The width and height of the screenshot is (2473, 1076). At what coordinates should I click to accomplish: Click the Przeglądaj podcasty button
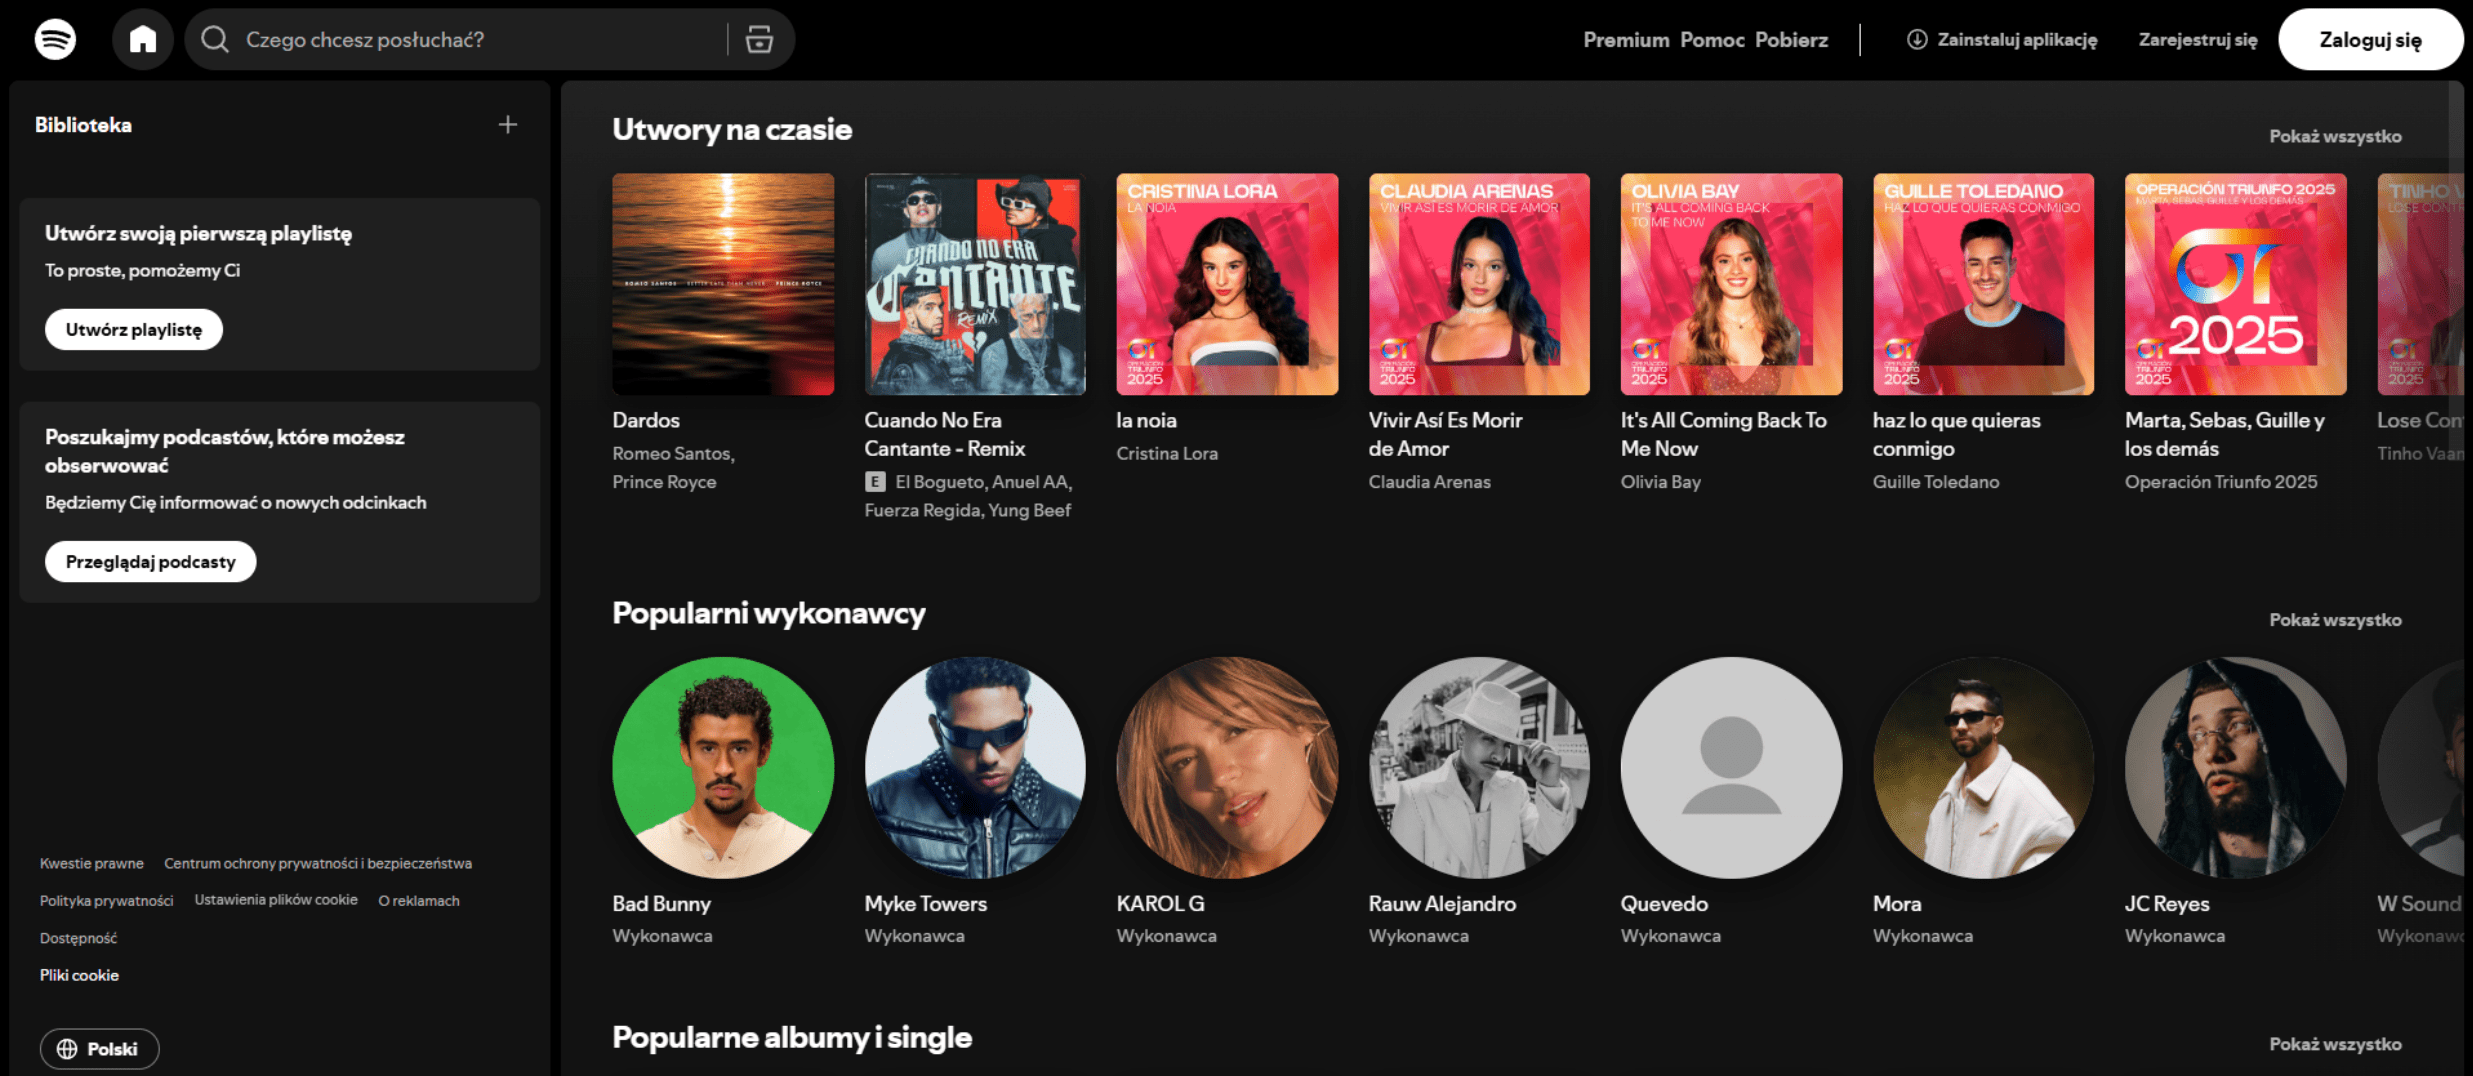151,562
